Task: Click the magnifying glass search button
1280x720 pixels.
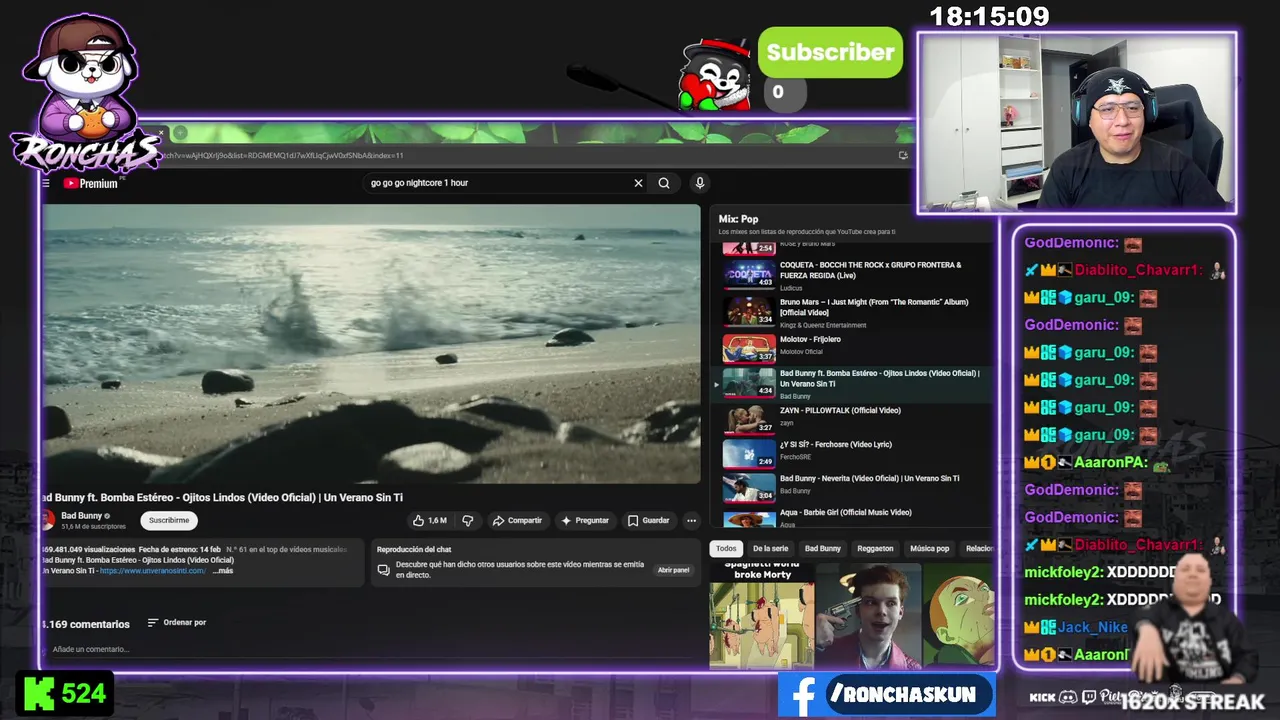Action: [664, 183]
